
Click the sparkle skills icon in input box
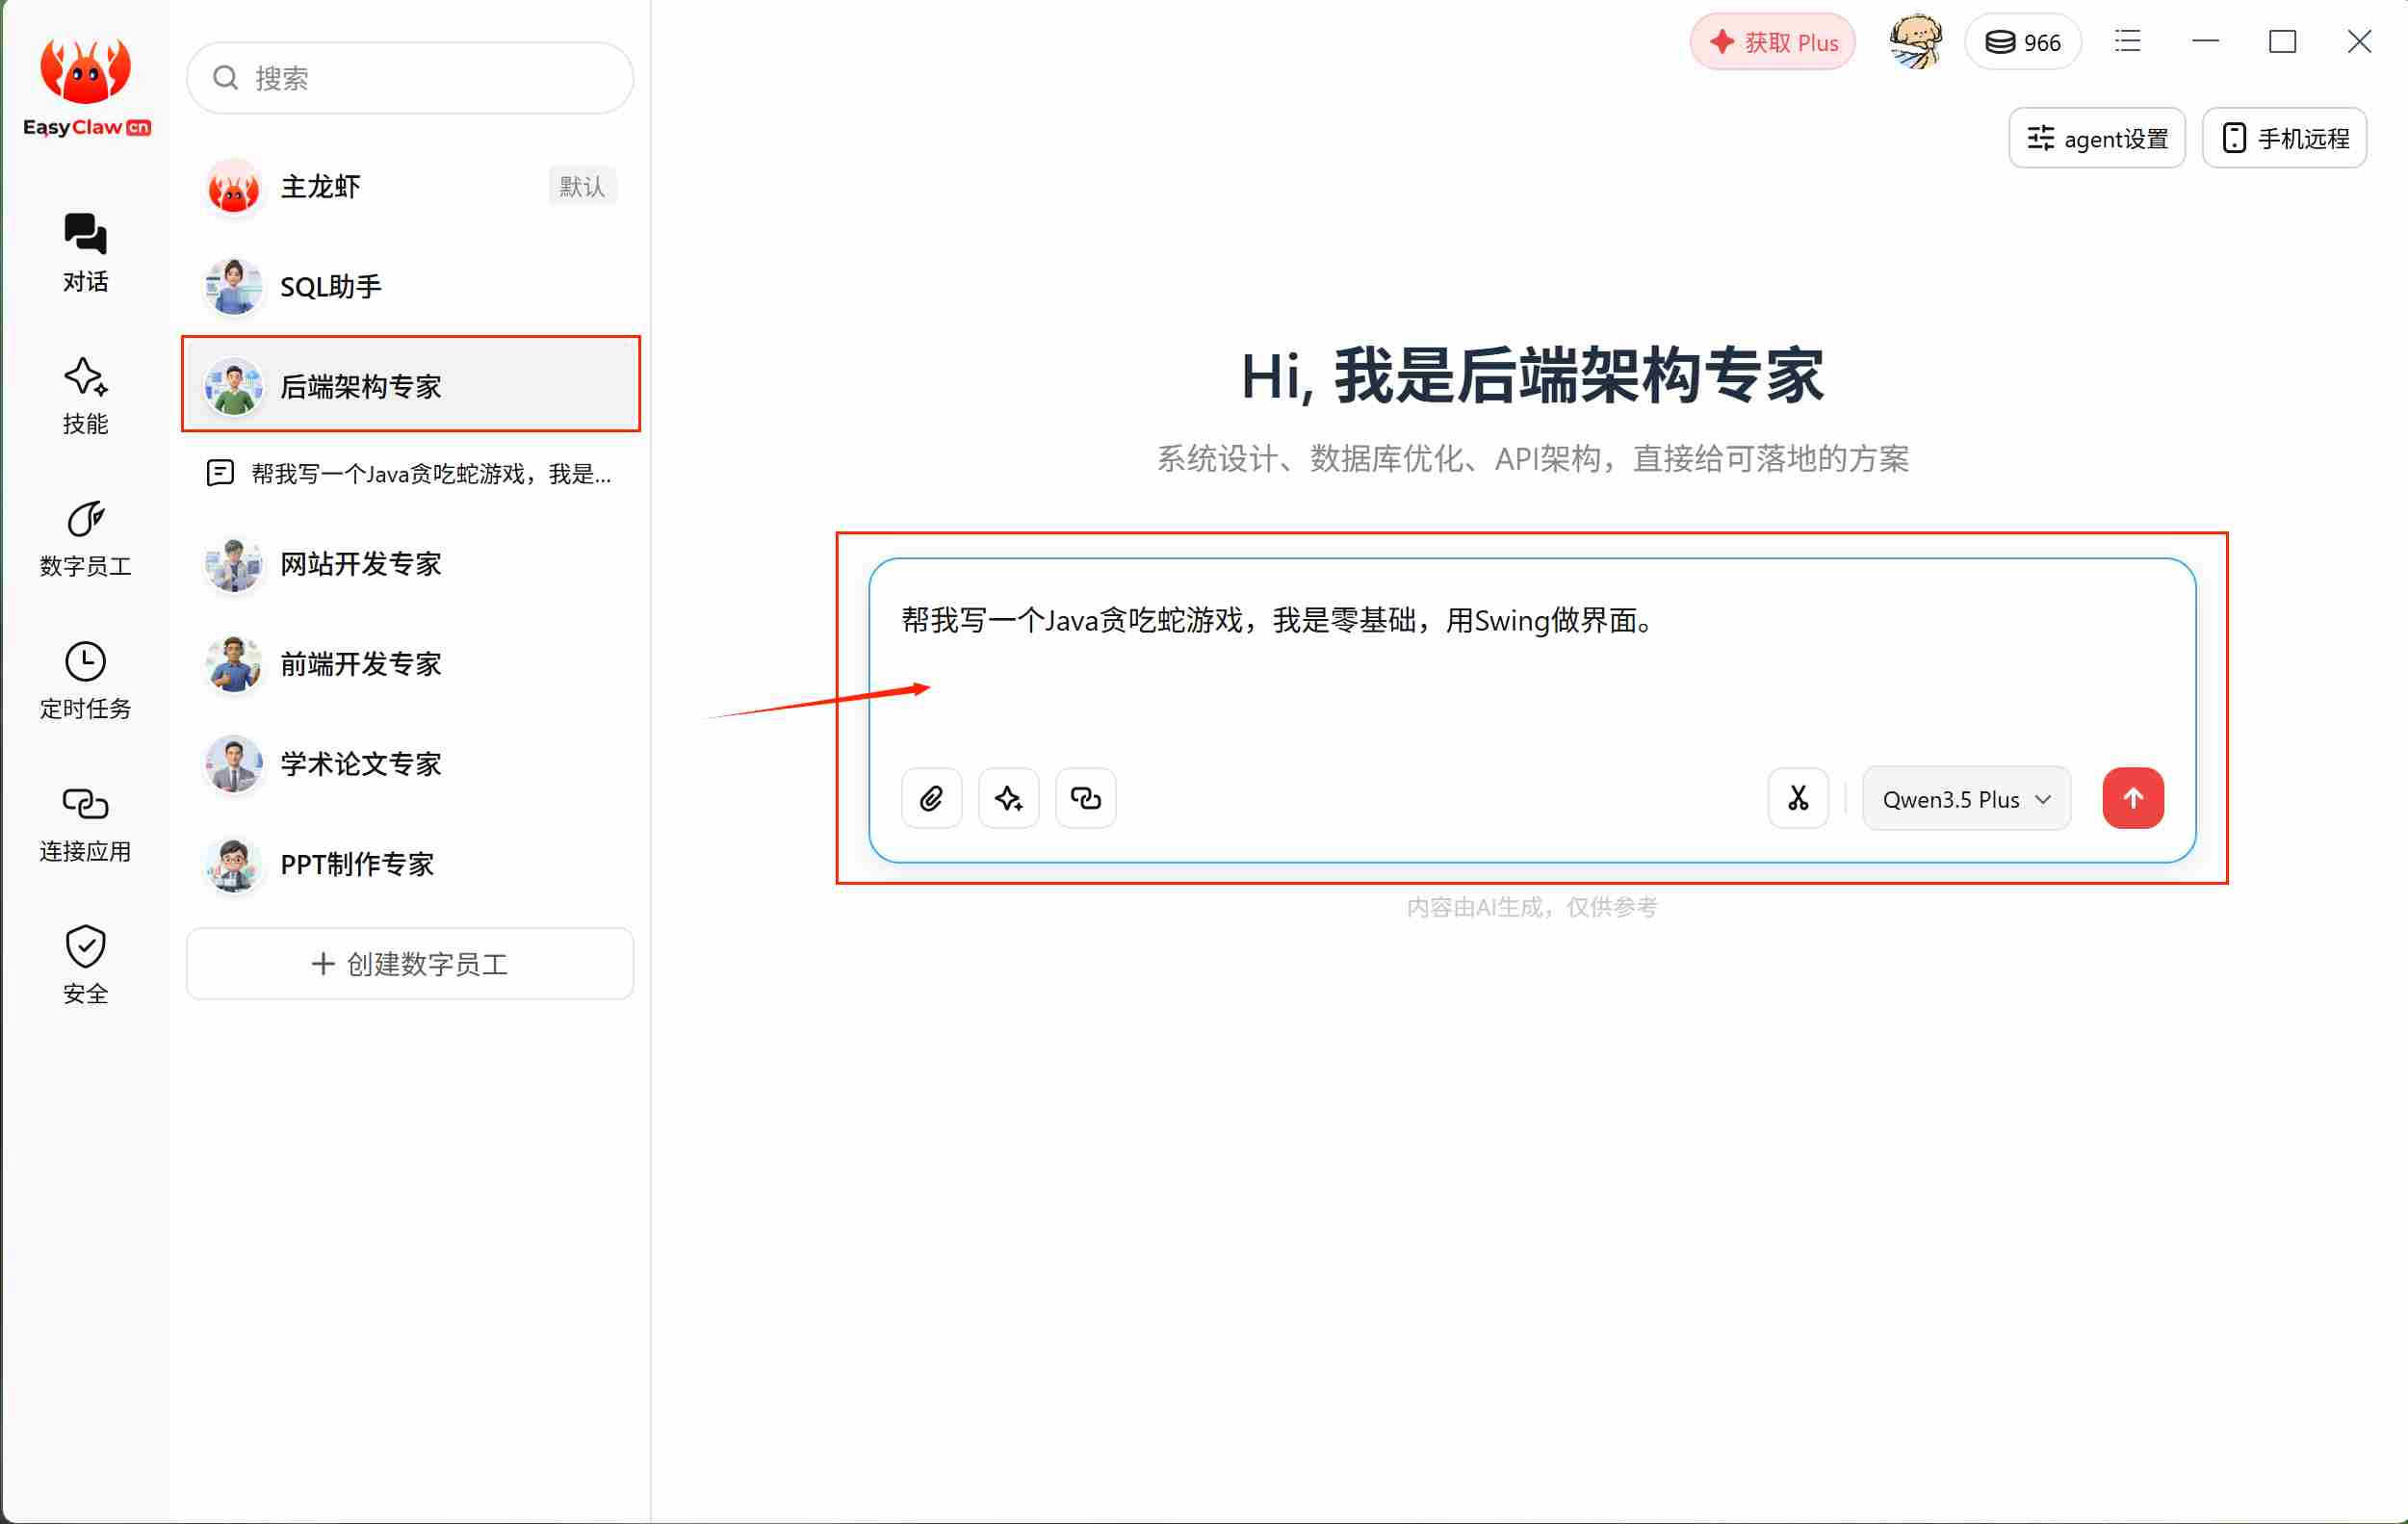[1008, 798]
